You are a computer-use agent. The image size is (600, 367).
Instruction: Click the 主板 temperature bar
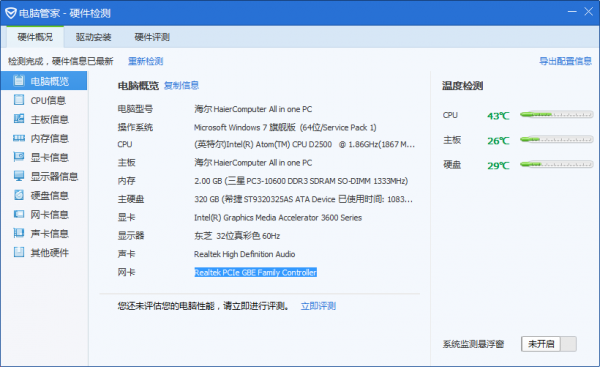click(556, 140)
